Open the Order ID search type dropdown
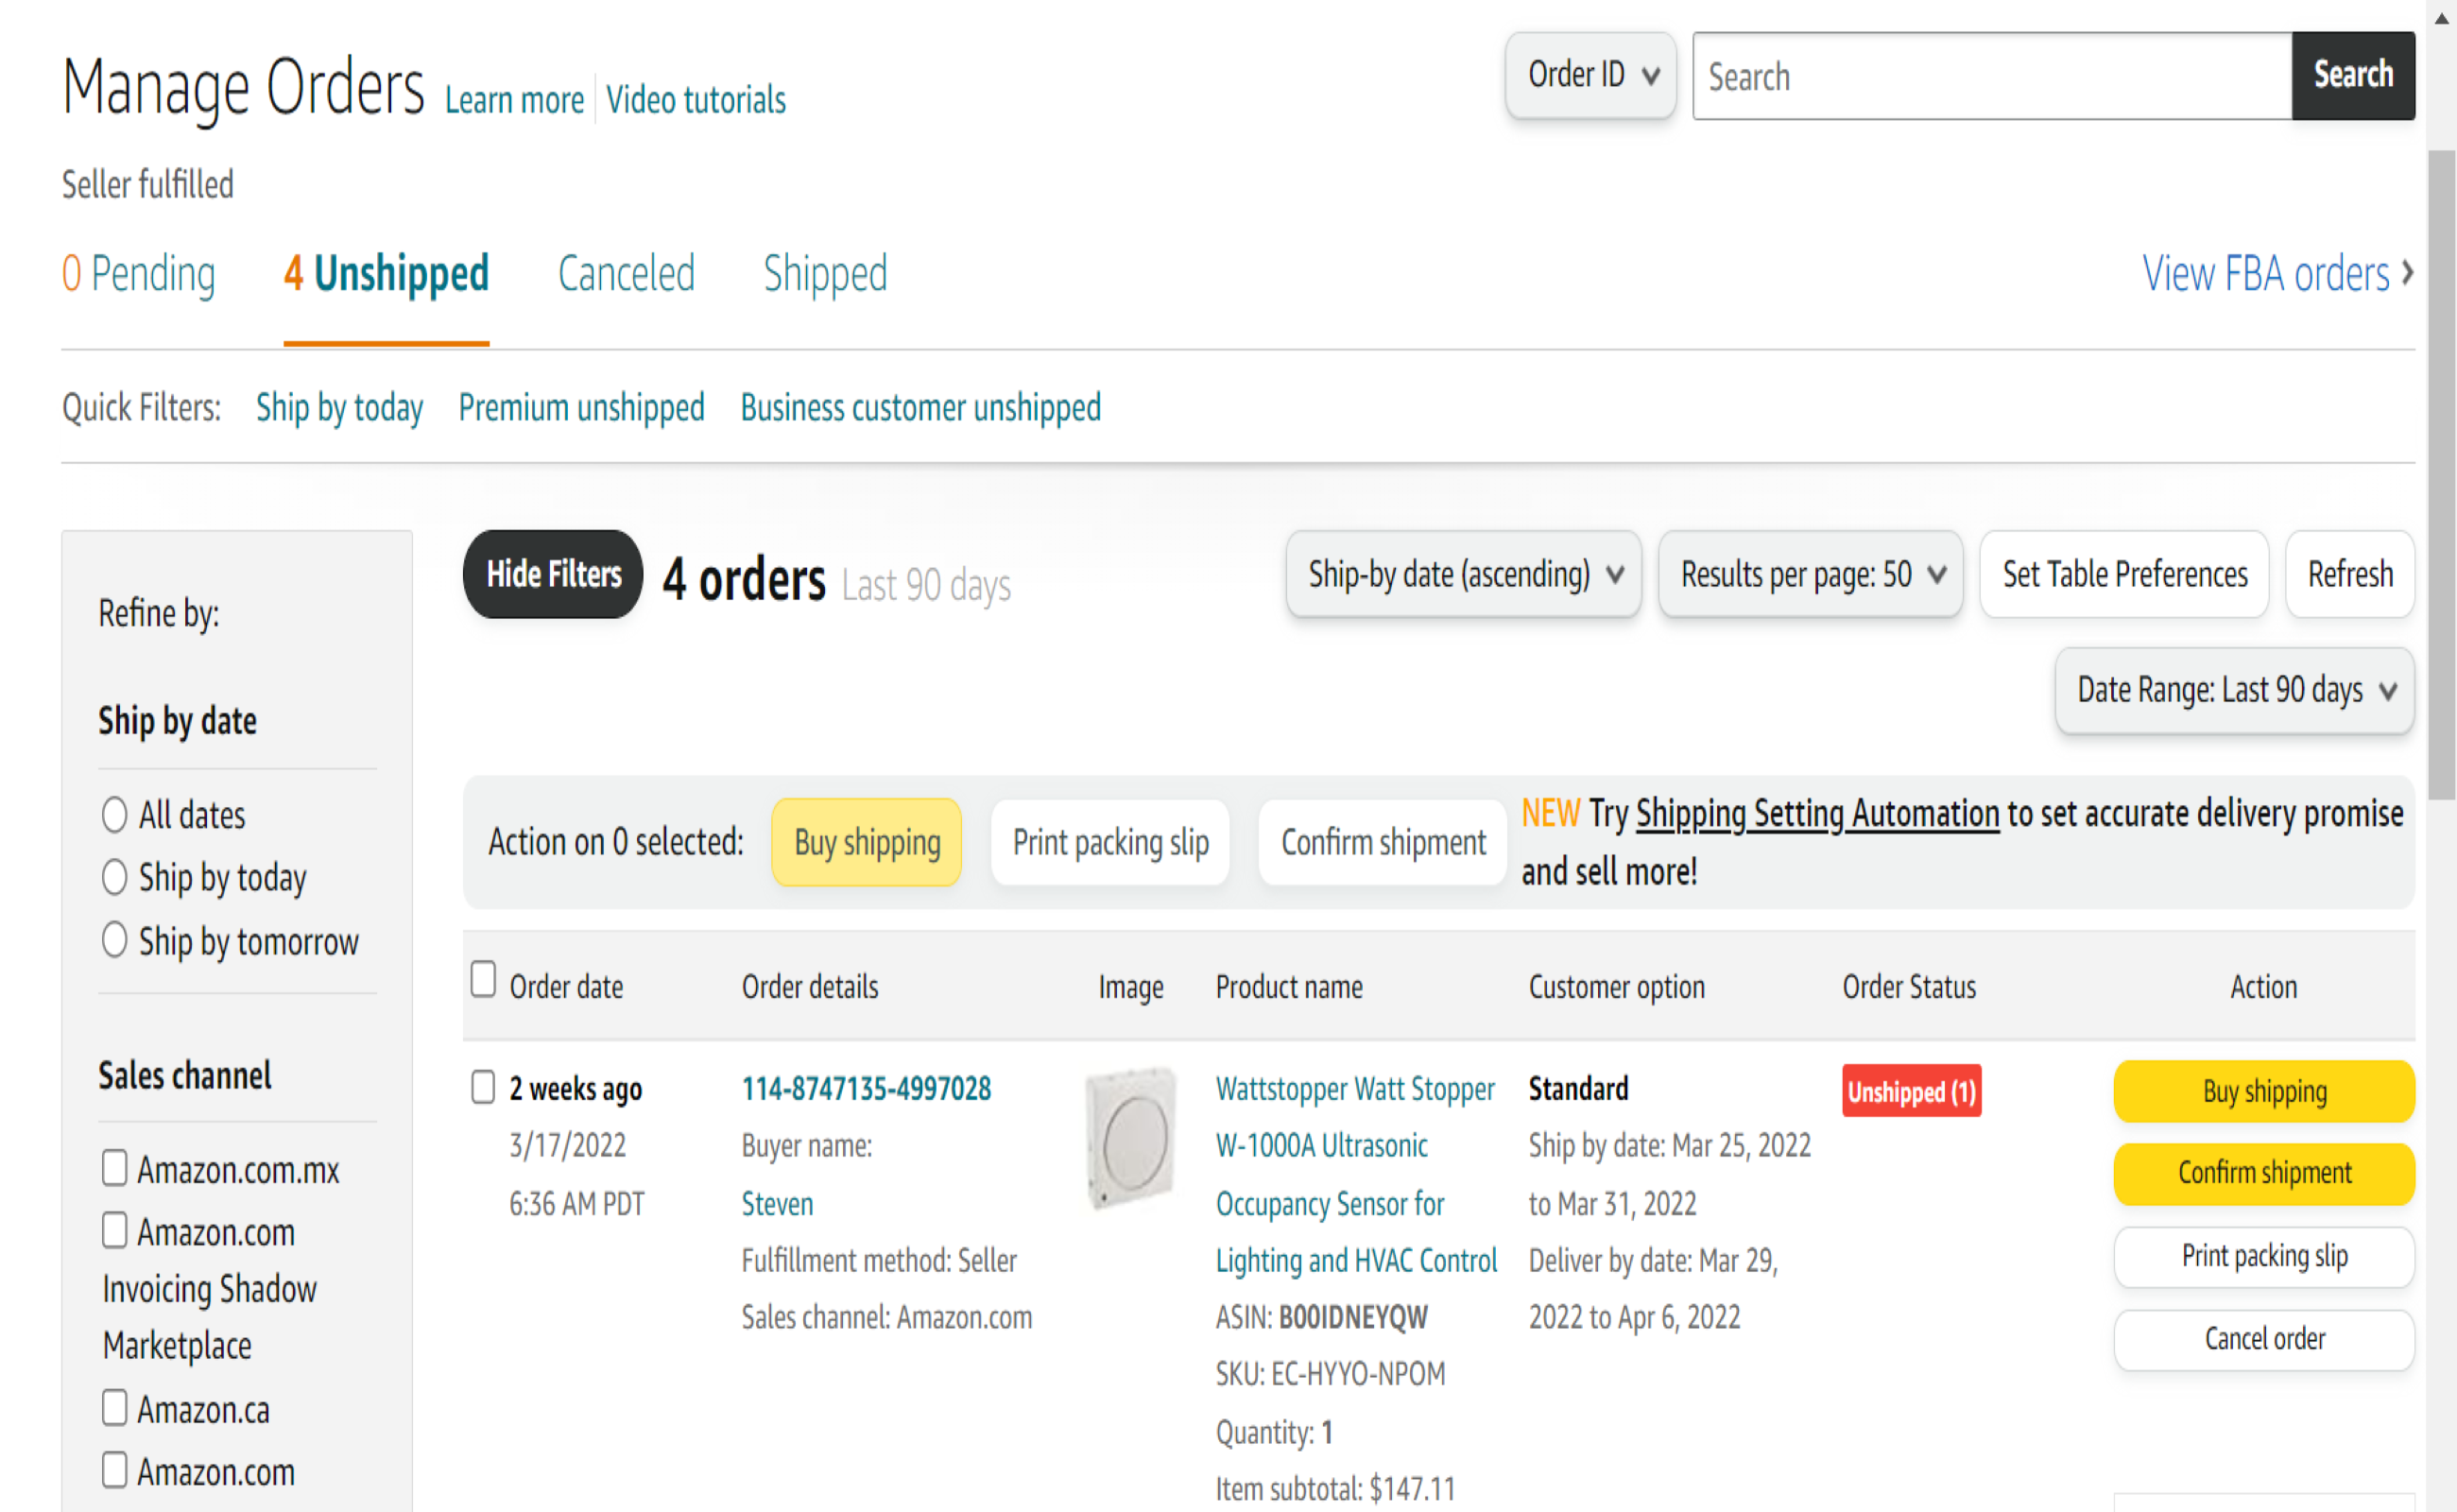The width and height of the screenshot is (2457, 1512). click(x=1590, y=75)
